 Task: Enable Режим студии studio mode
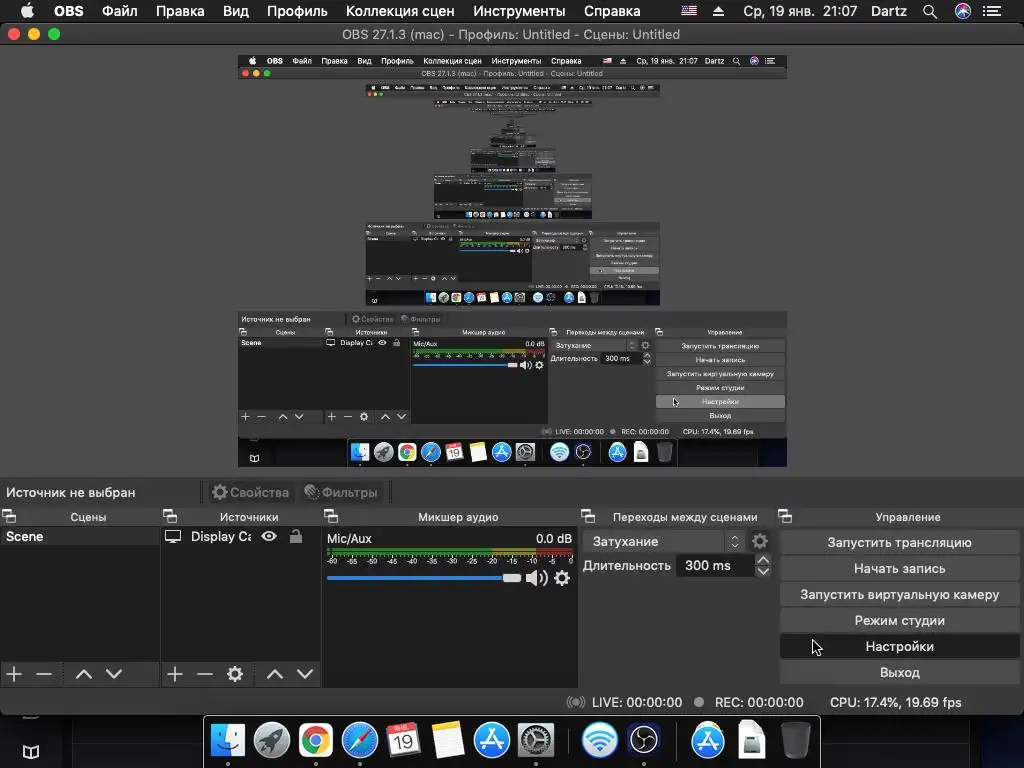point(899,620)
